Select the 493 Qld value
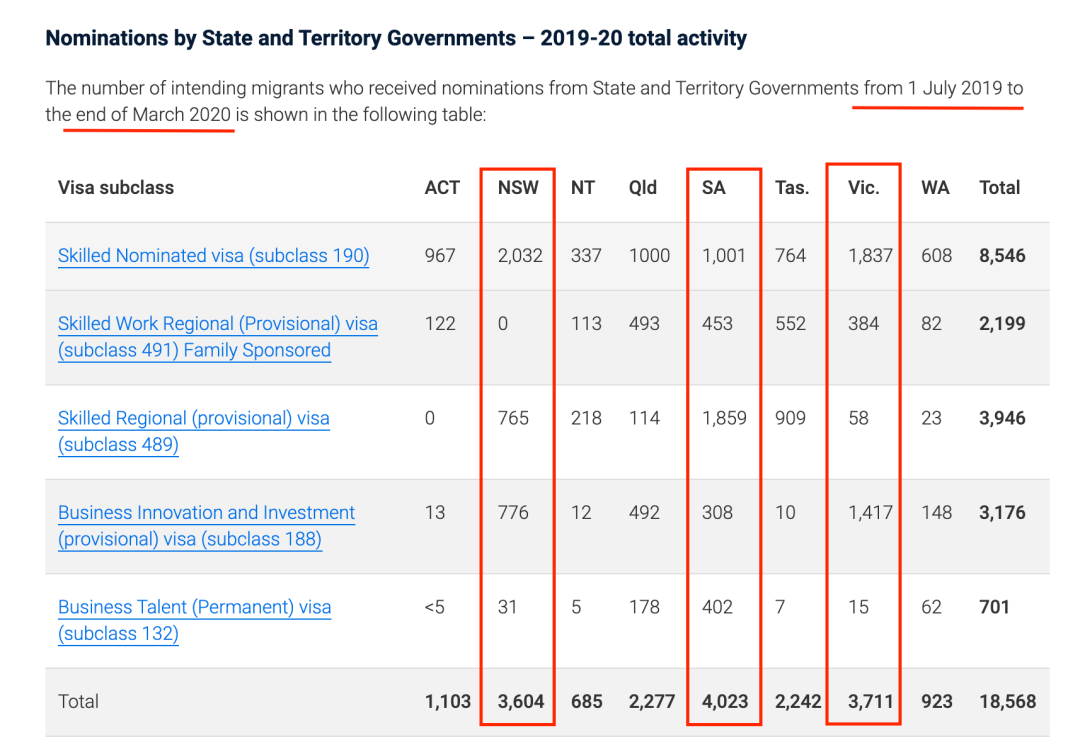This screenshot has height=752, width=1080. coord(644,324)
